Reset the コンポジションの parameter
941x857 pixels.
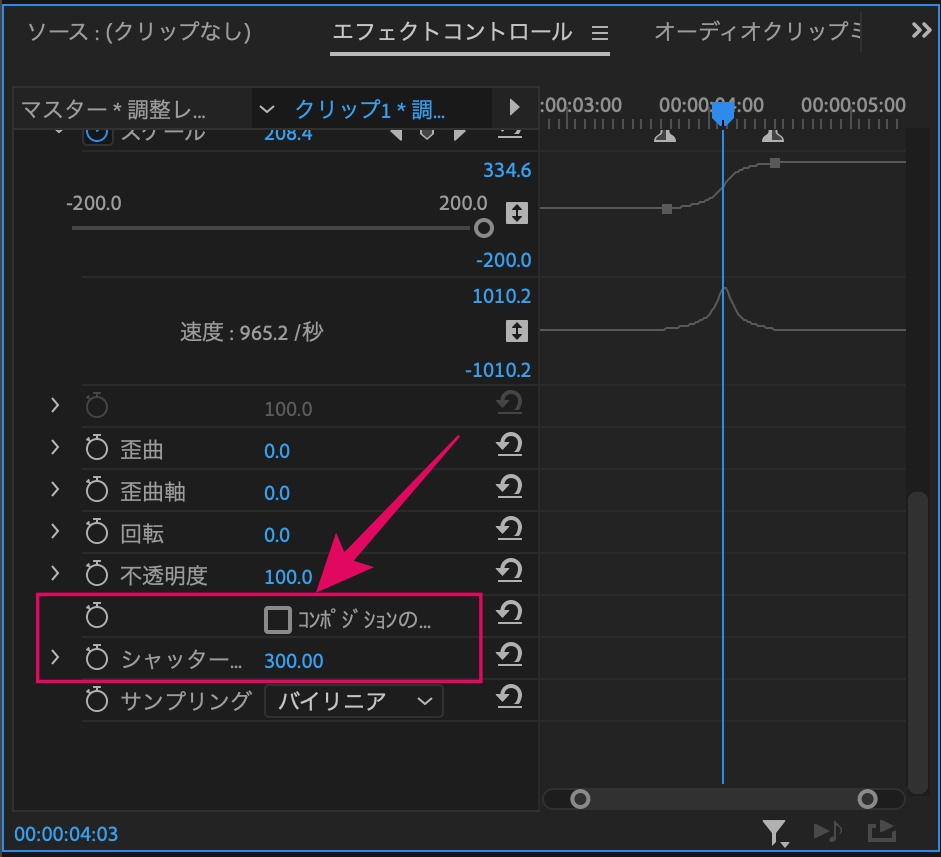coord(509,613)
